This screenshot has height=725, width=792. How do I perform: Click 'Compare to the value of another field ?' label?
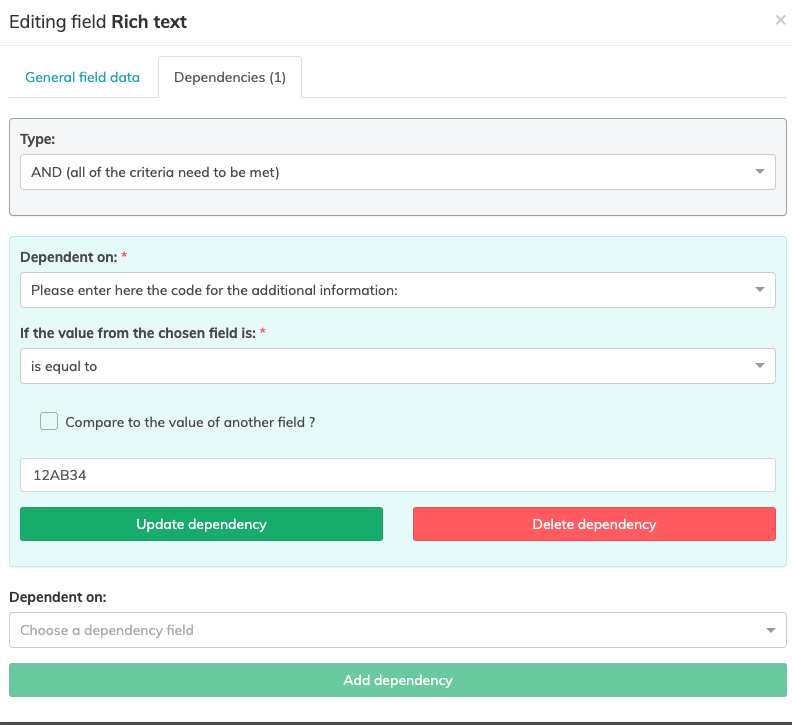[x=190, y=422]
